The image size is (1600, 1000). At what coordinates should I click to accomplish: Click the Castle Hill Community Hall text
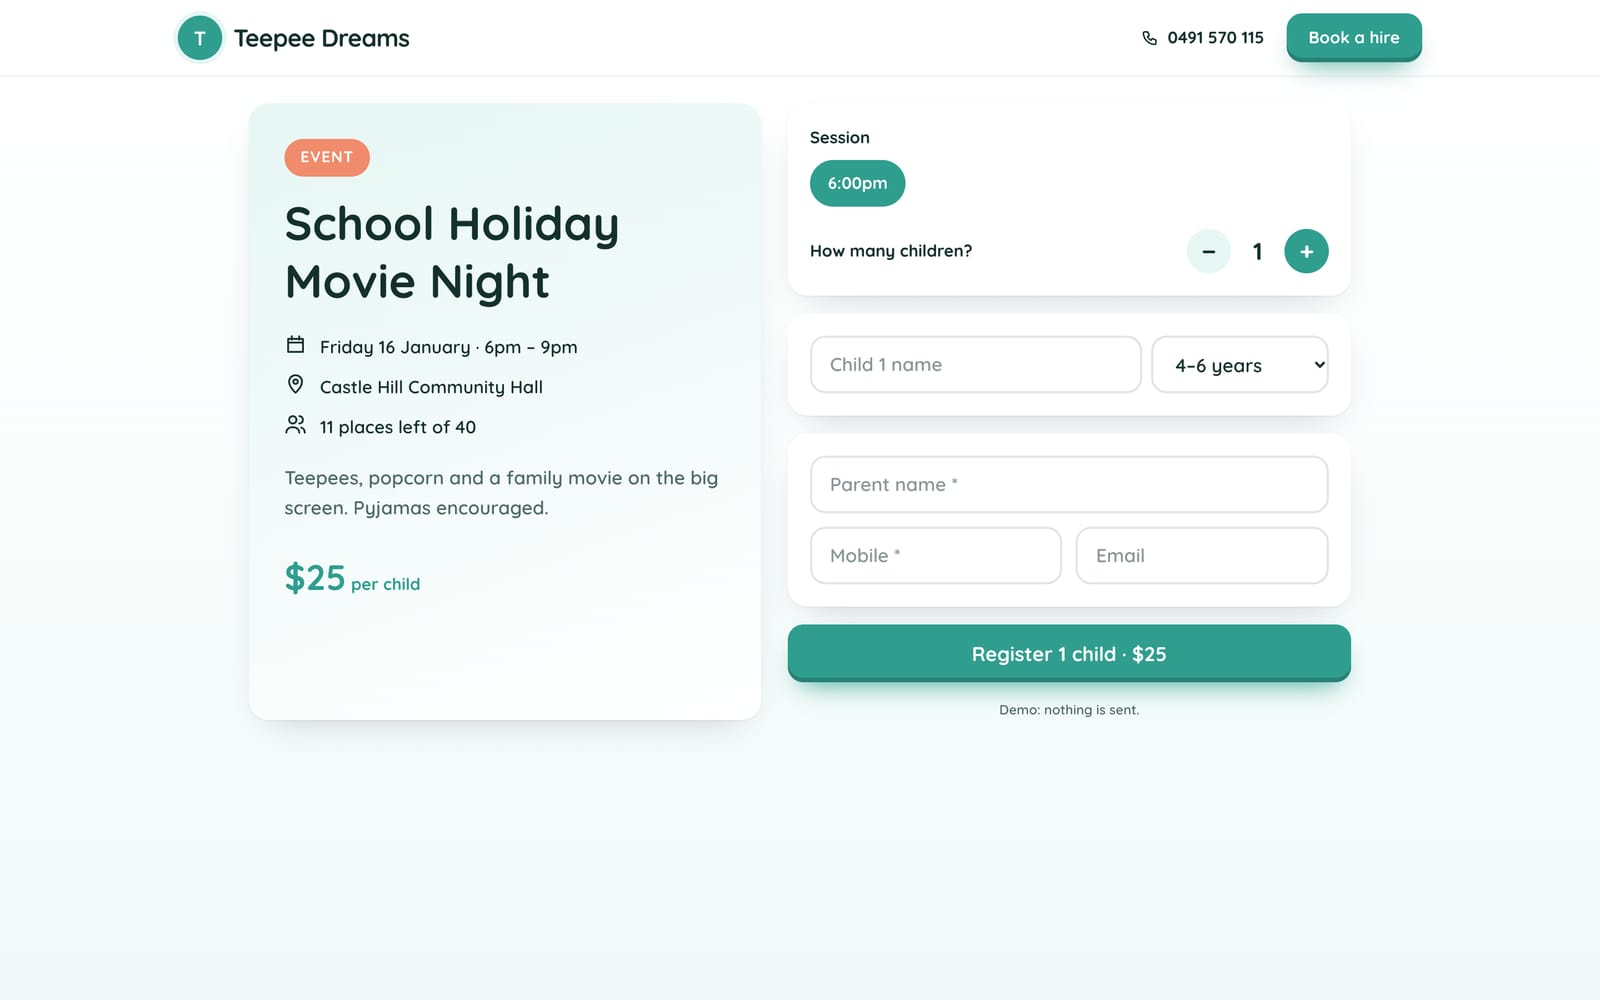(431, 387)
